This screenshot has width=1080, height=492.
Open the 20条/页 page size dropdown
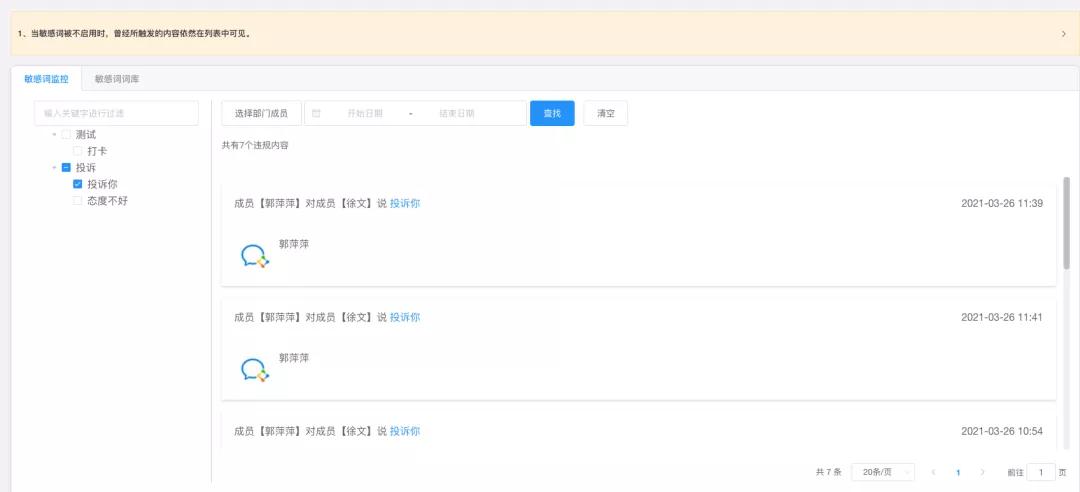(x=883, y=472)
